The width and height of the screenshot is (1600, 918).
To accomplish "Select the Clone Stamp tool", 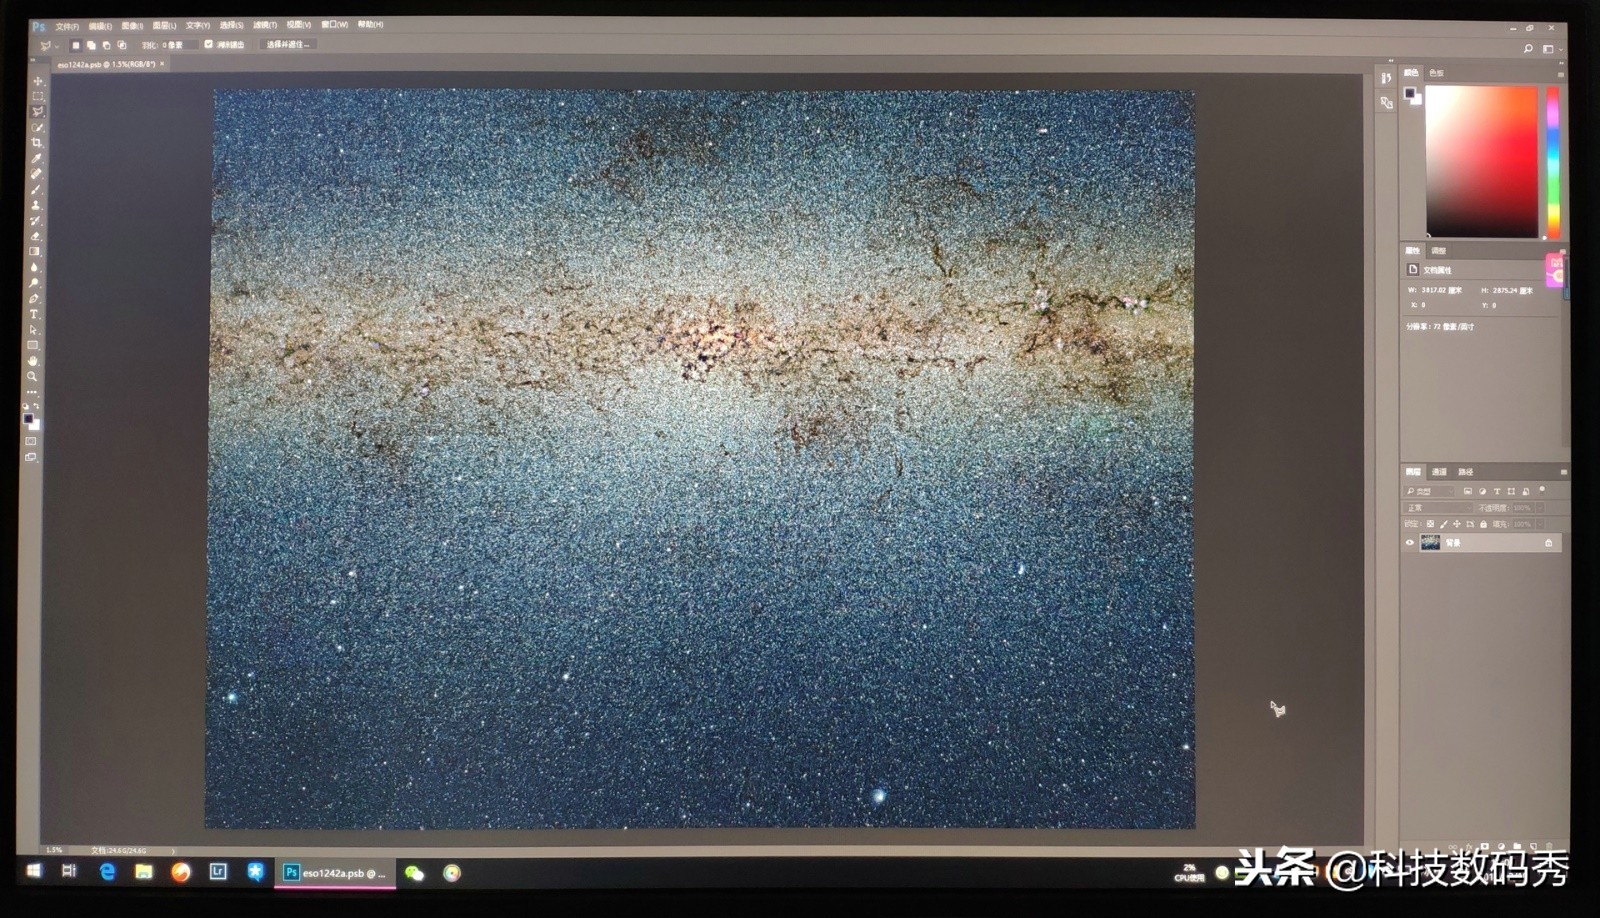I will (x=36, y=205).
